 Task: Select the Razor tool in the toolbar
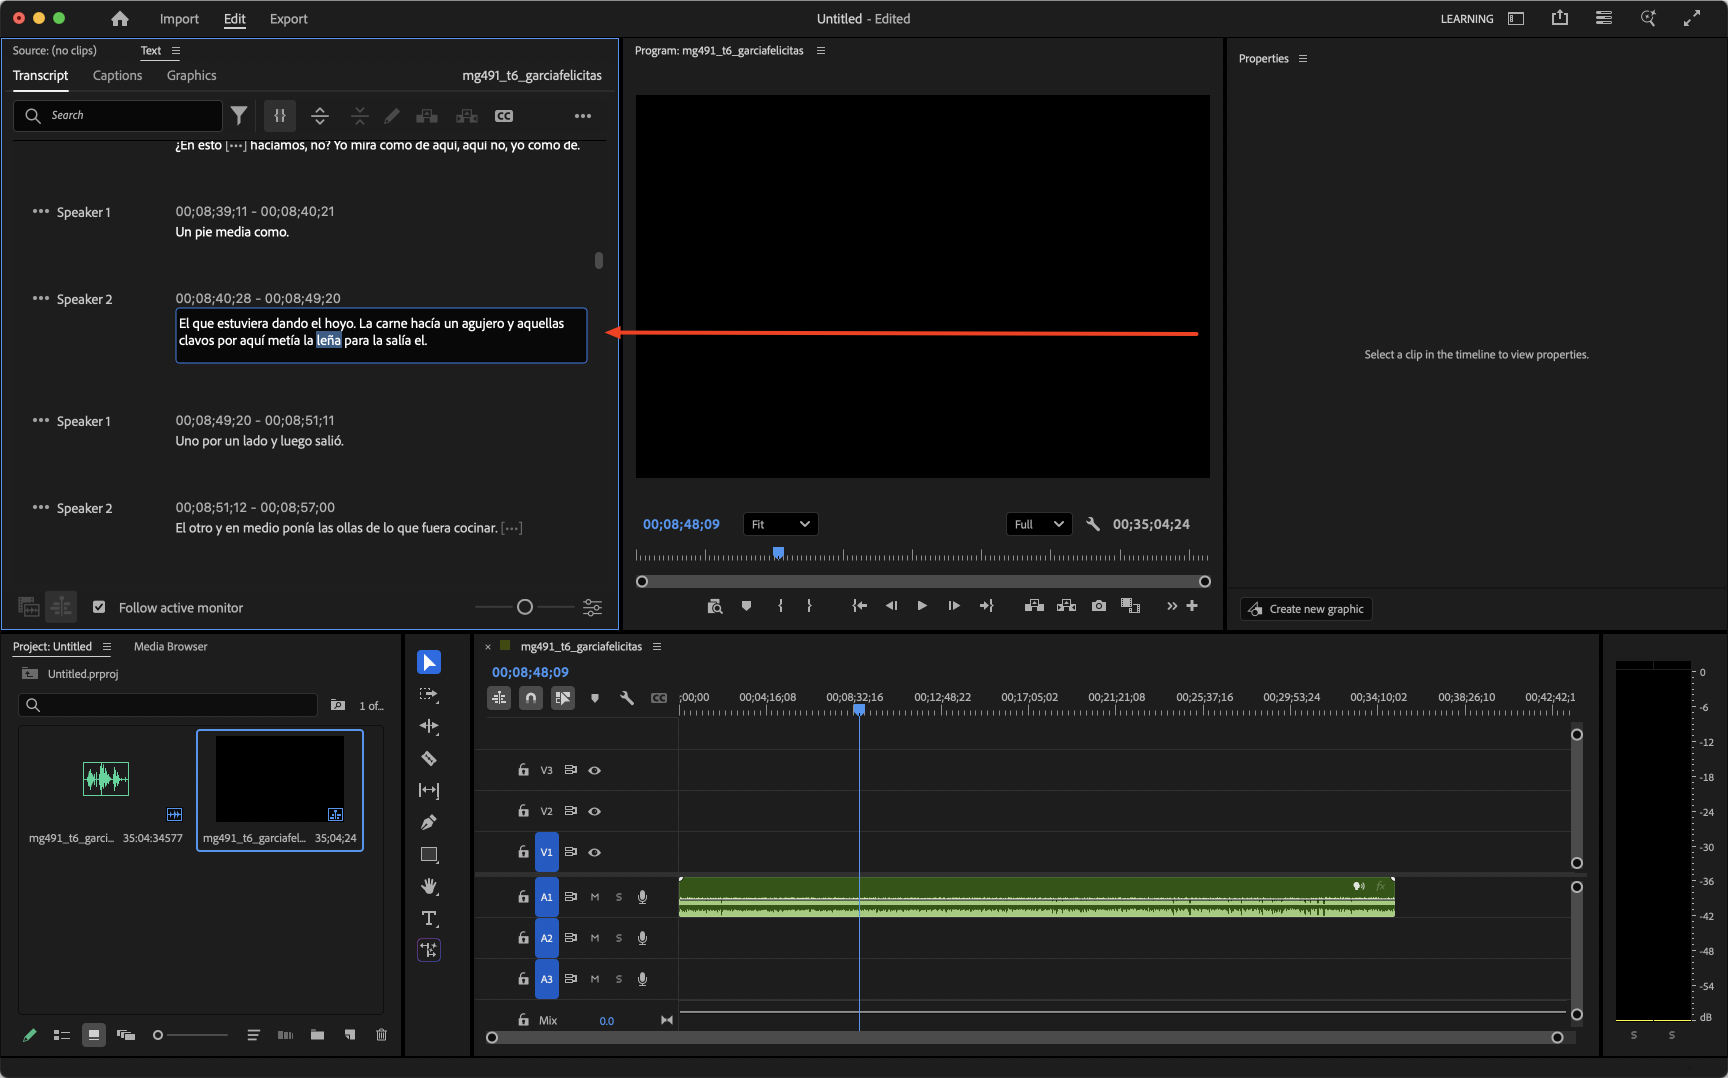[x=429, y=759]
